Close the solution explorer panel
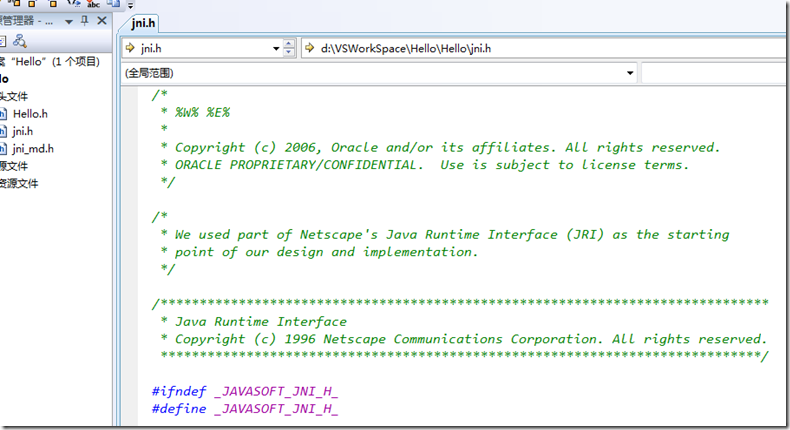Viewport: 790px width, 430px height. pos(102,21)
